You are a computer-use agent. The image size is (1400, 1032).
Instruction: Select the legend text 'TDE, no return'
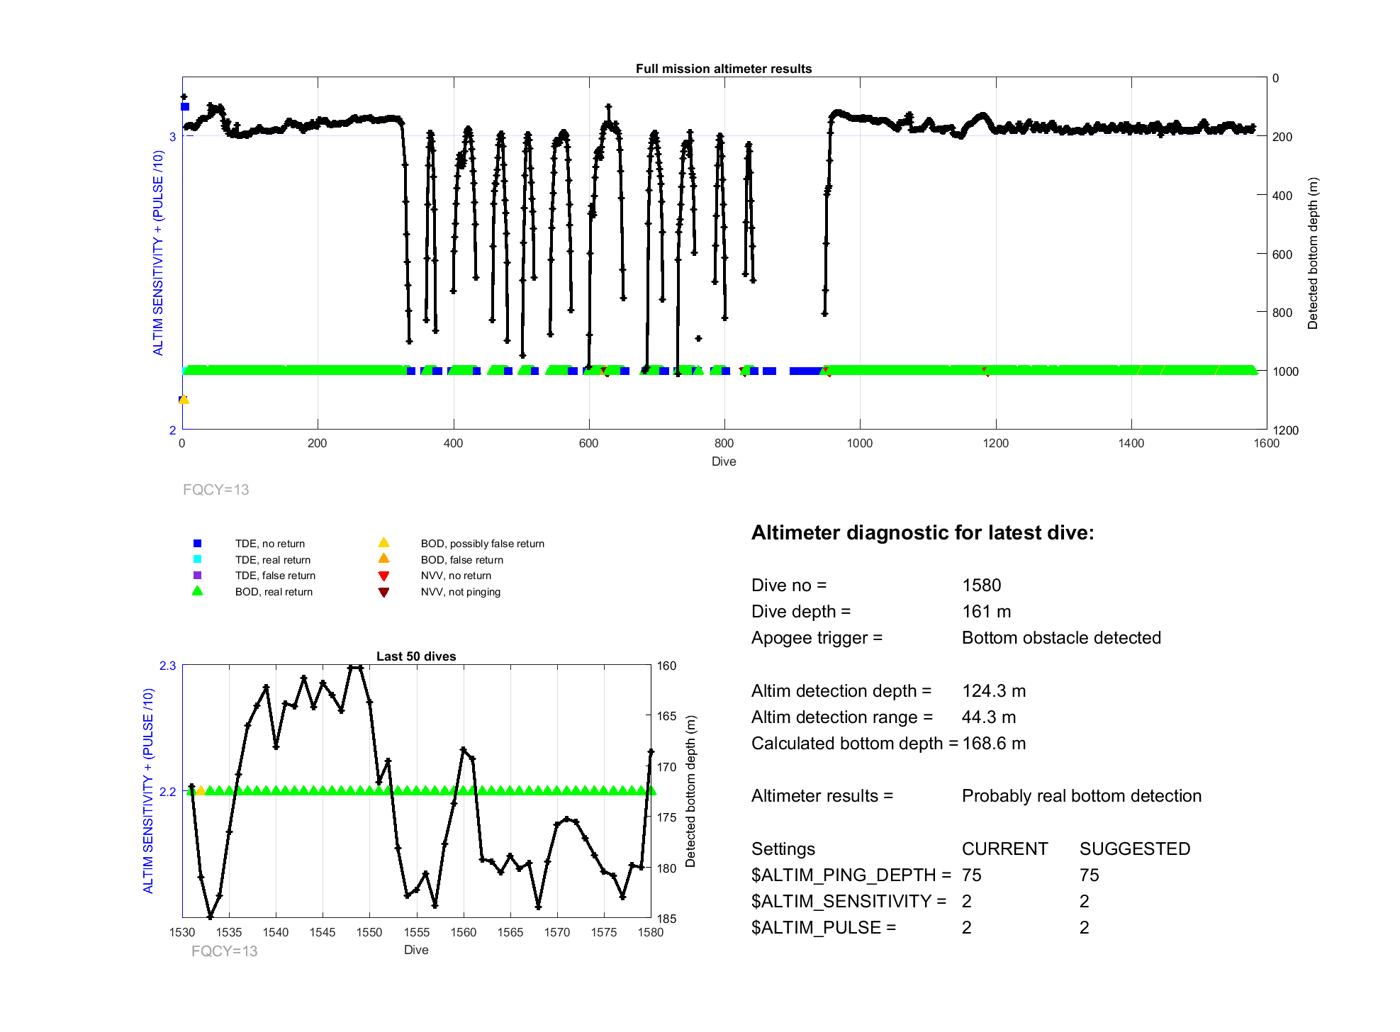click(x=270, y=544)
